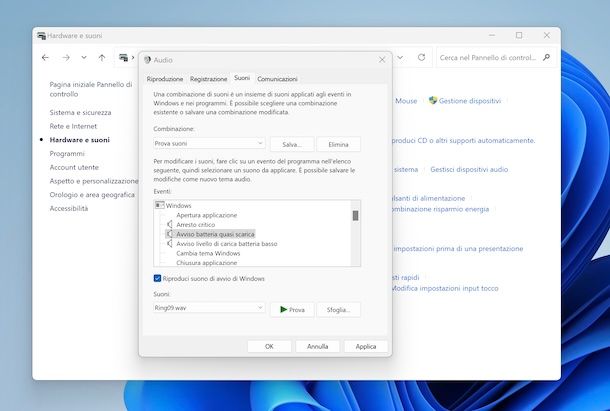Open Gestione dispositivi link

click(x=470, y=101)
